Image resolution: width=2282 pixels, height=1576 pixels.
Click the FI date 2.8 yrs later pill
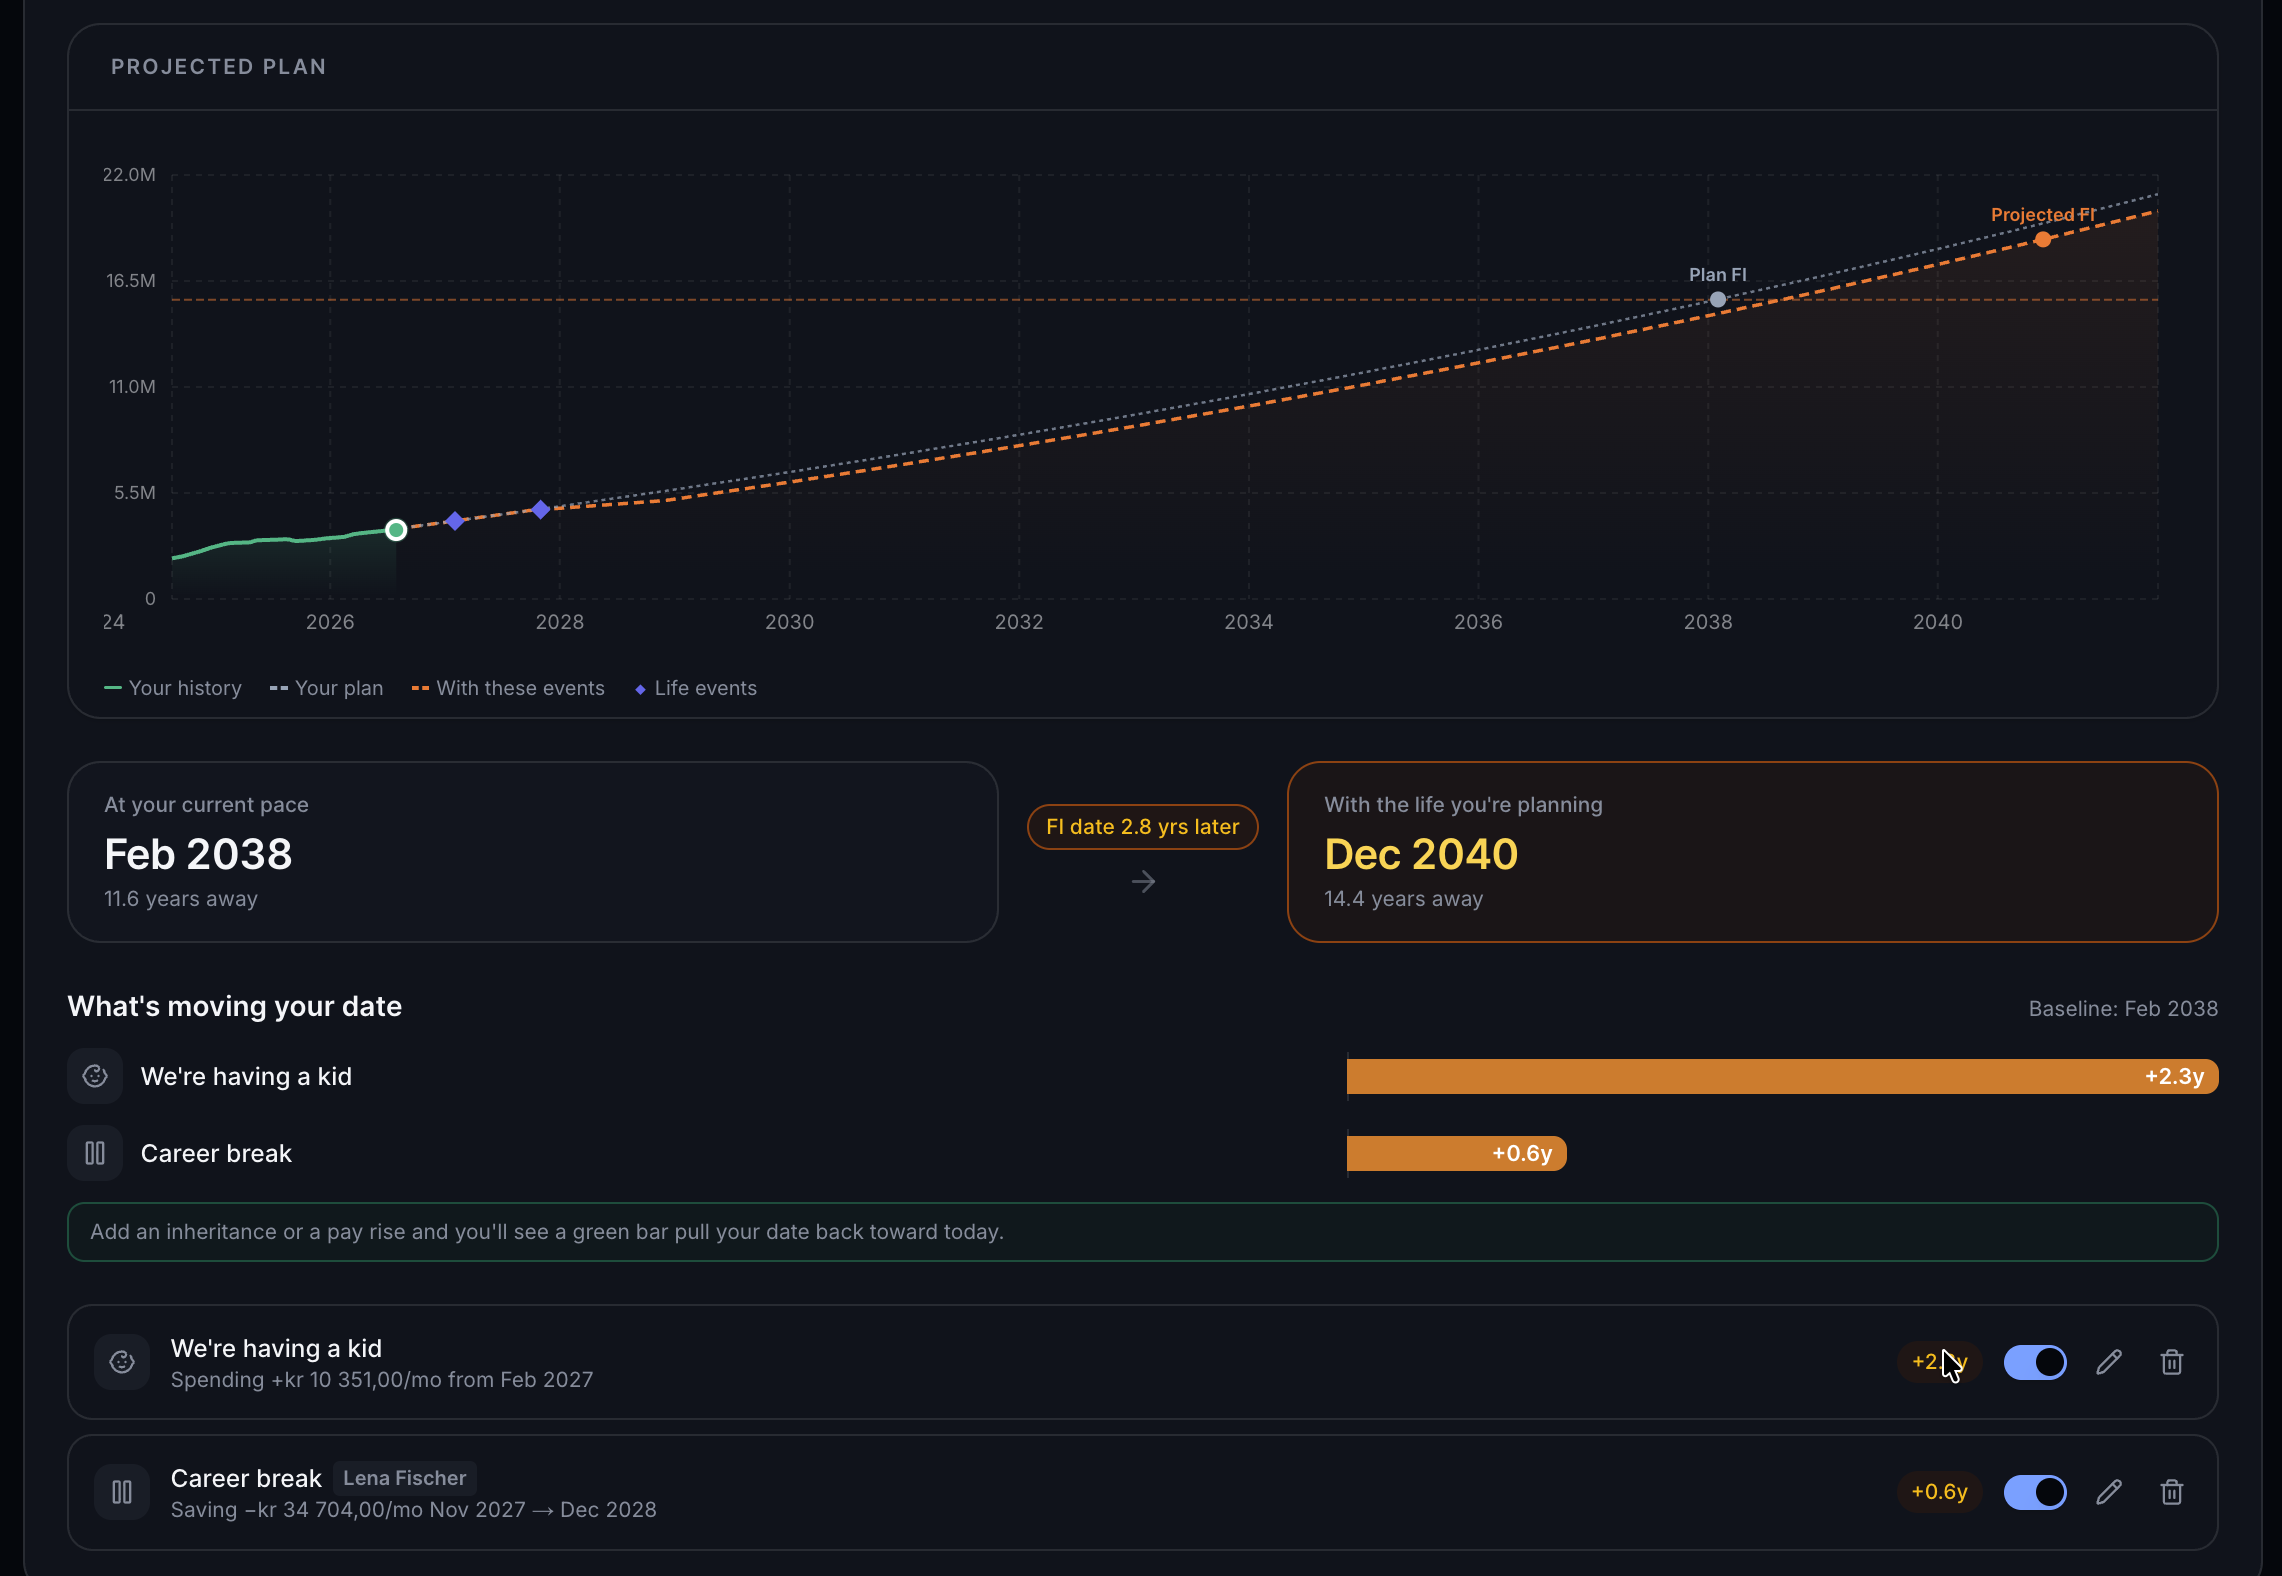click(x=1142, y=827)
